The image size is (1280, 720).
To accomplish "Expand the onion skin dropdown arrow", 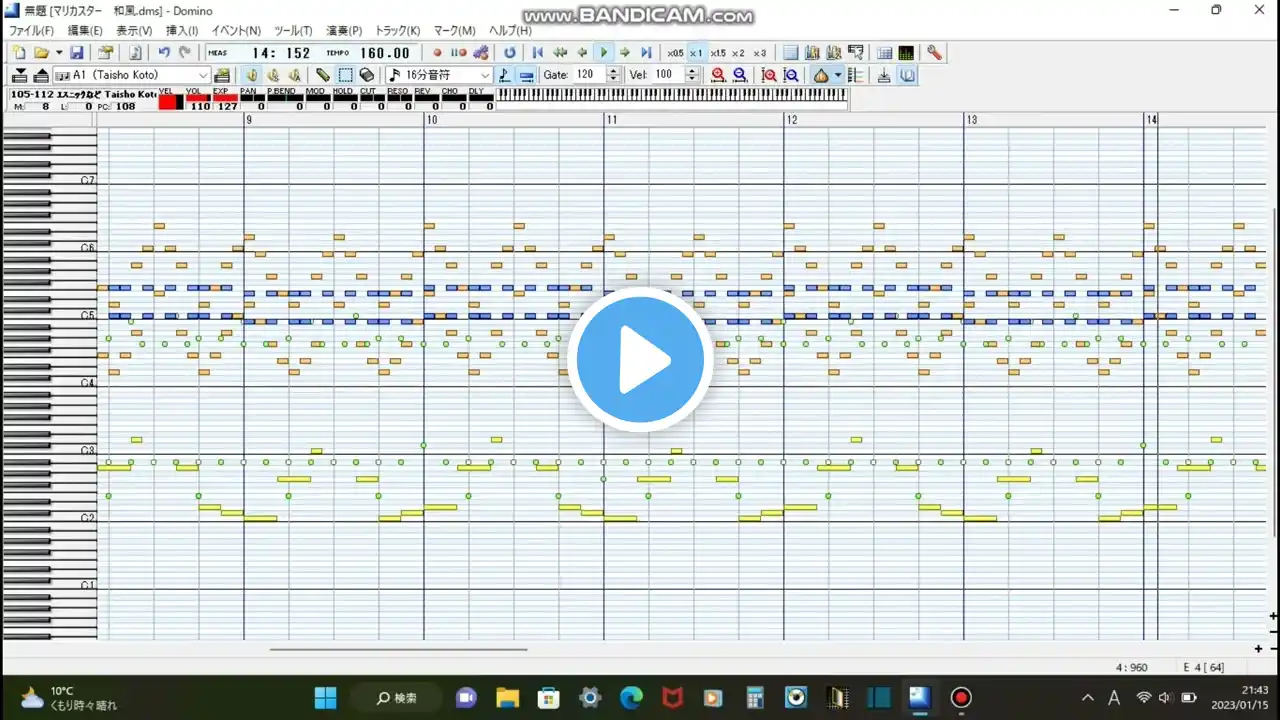I will click(838, 75).
